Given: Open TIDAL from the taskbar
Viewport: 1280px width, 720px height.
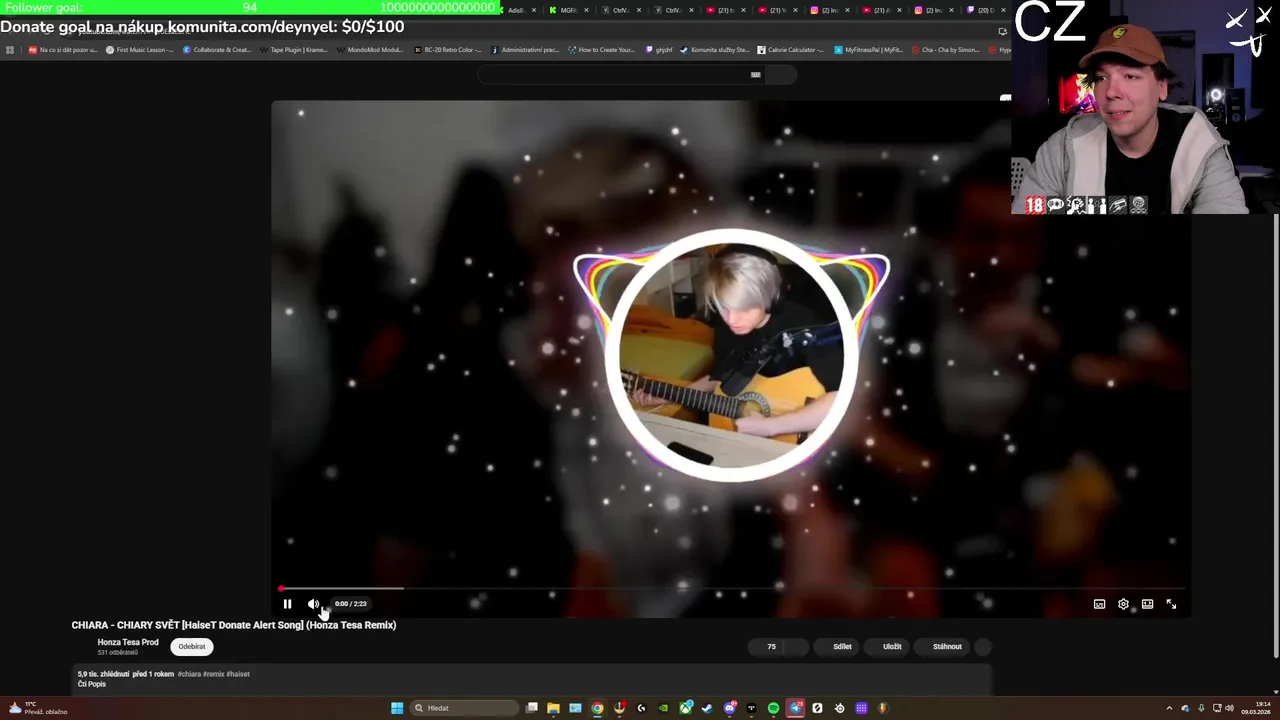Looking at the screenshot, I should coord(751,708).
